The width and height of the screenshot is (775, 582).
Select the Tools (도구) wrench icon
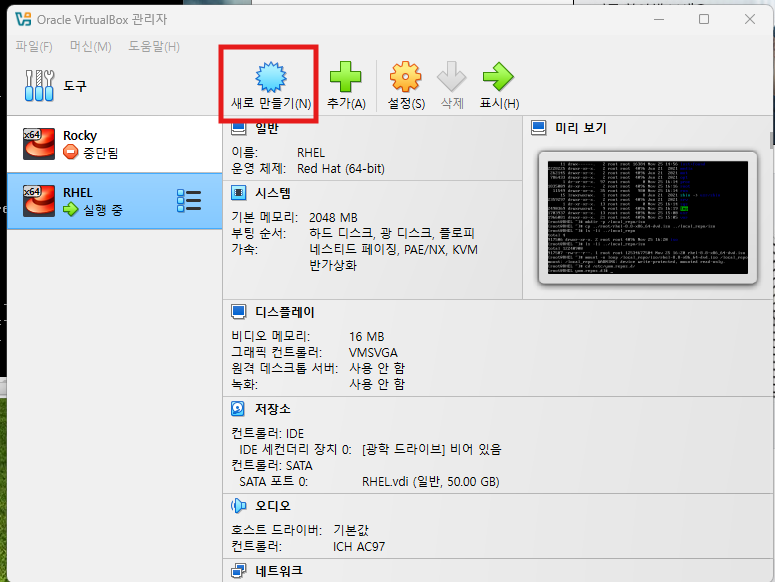pos(39,85)
